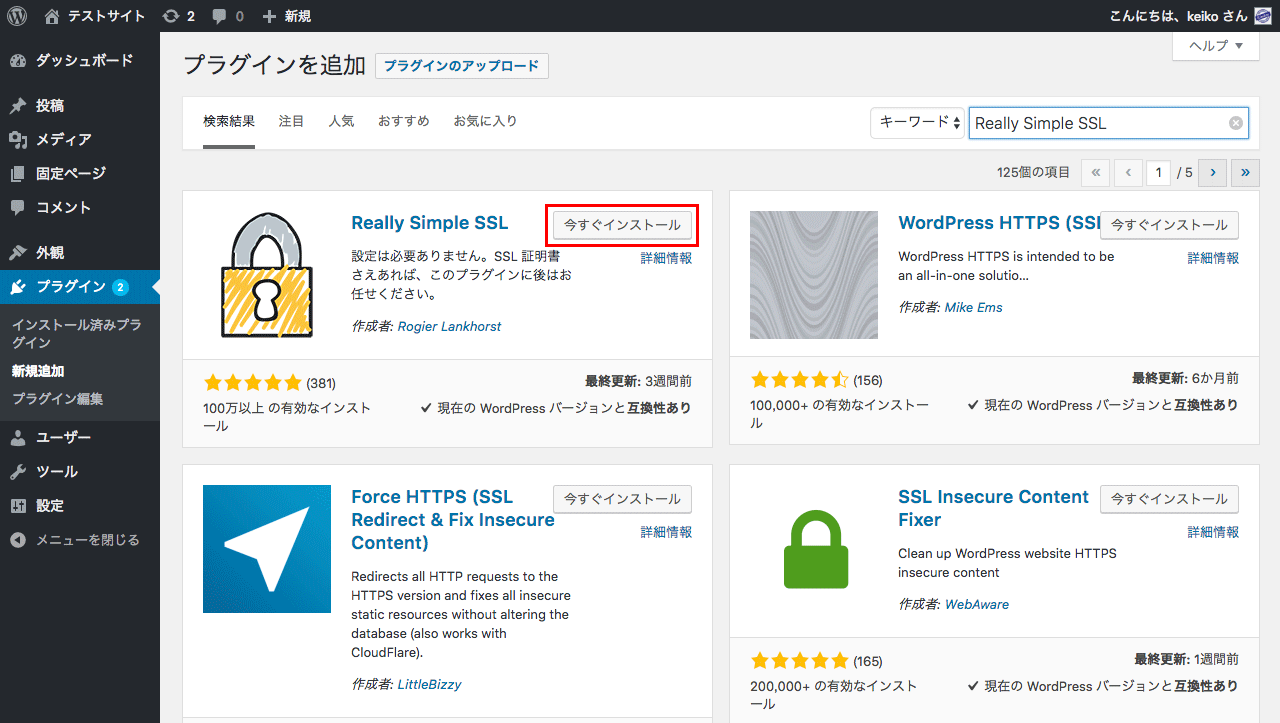Open the キーワード search type dropdown
Screen dimensions: 1280x723
(x=917, y=122)
